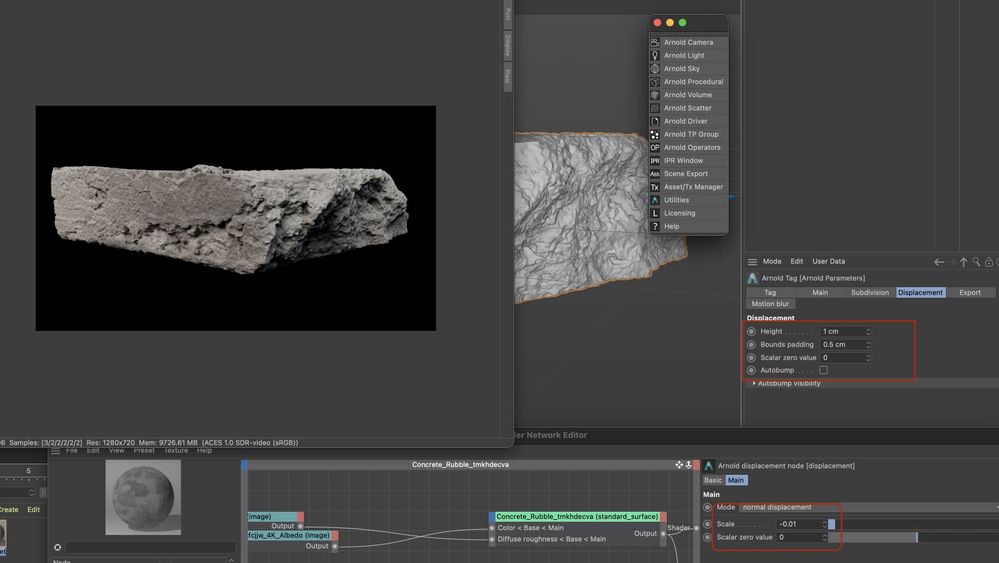
Task: Open the material editor hamburger menu
Action: (x=56, y=451)
